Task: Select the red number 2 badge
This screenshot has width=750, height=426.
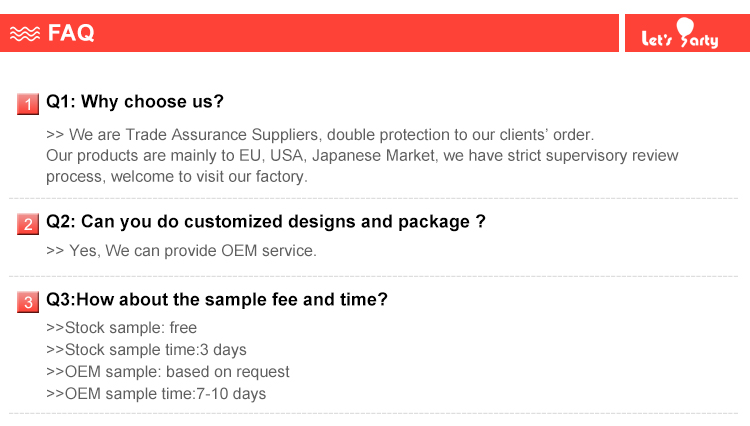Action: [x=28, y=224]
